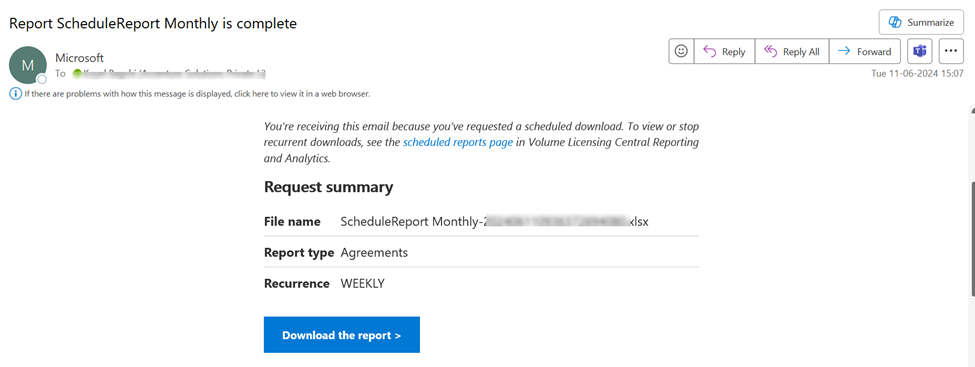Click the Request summary heading
Image resolution: width=975 pixels, height=367 pixels.
pos(328,187)
